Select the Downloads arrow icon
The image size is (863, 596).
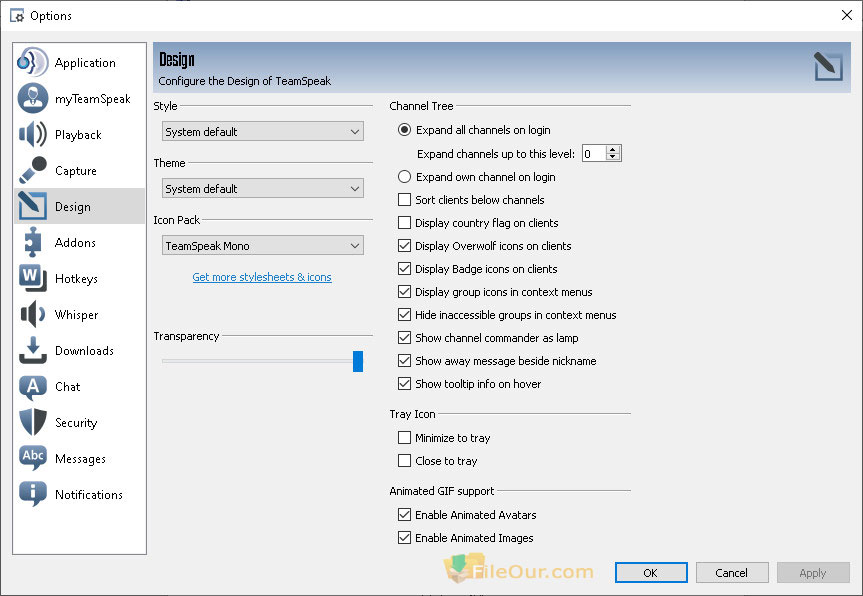32,350
